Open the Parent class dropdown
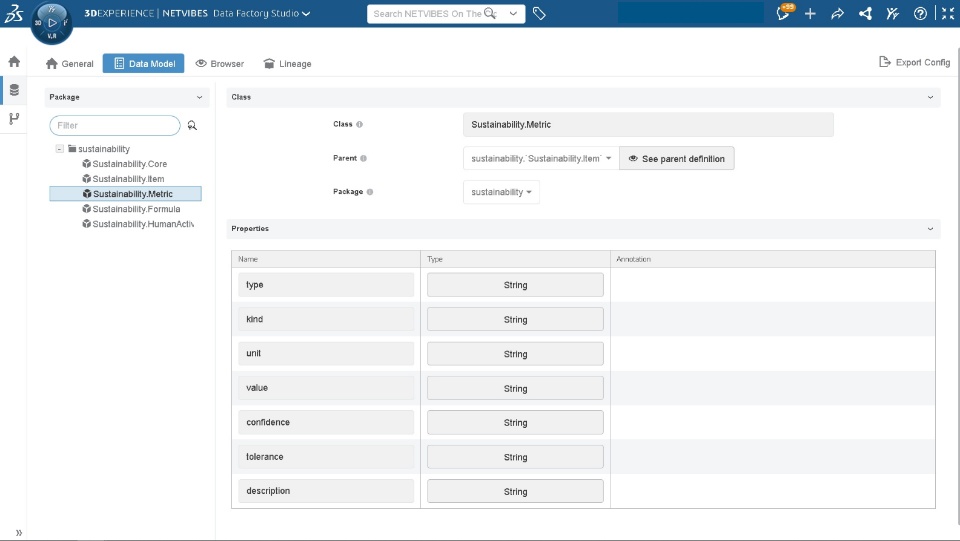The image size is (960, 541). click(x=541, y=159)
